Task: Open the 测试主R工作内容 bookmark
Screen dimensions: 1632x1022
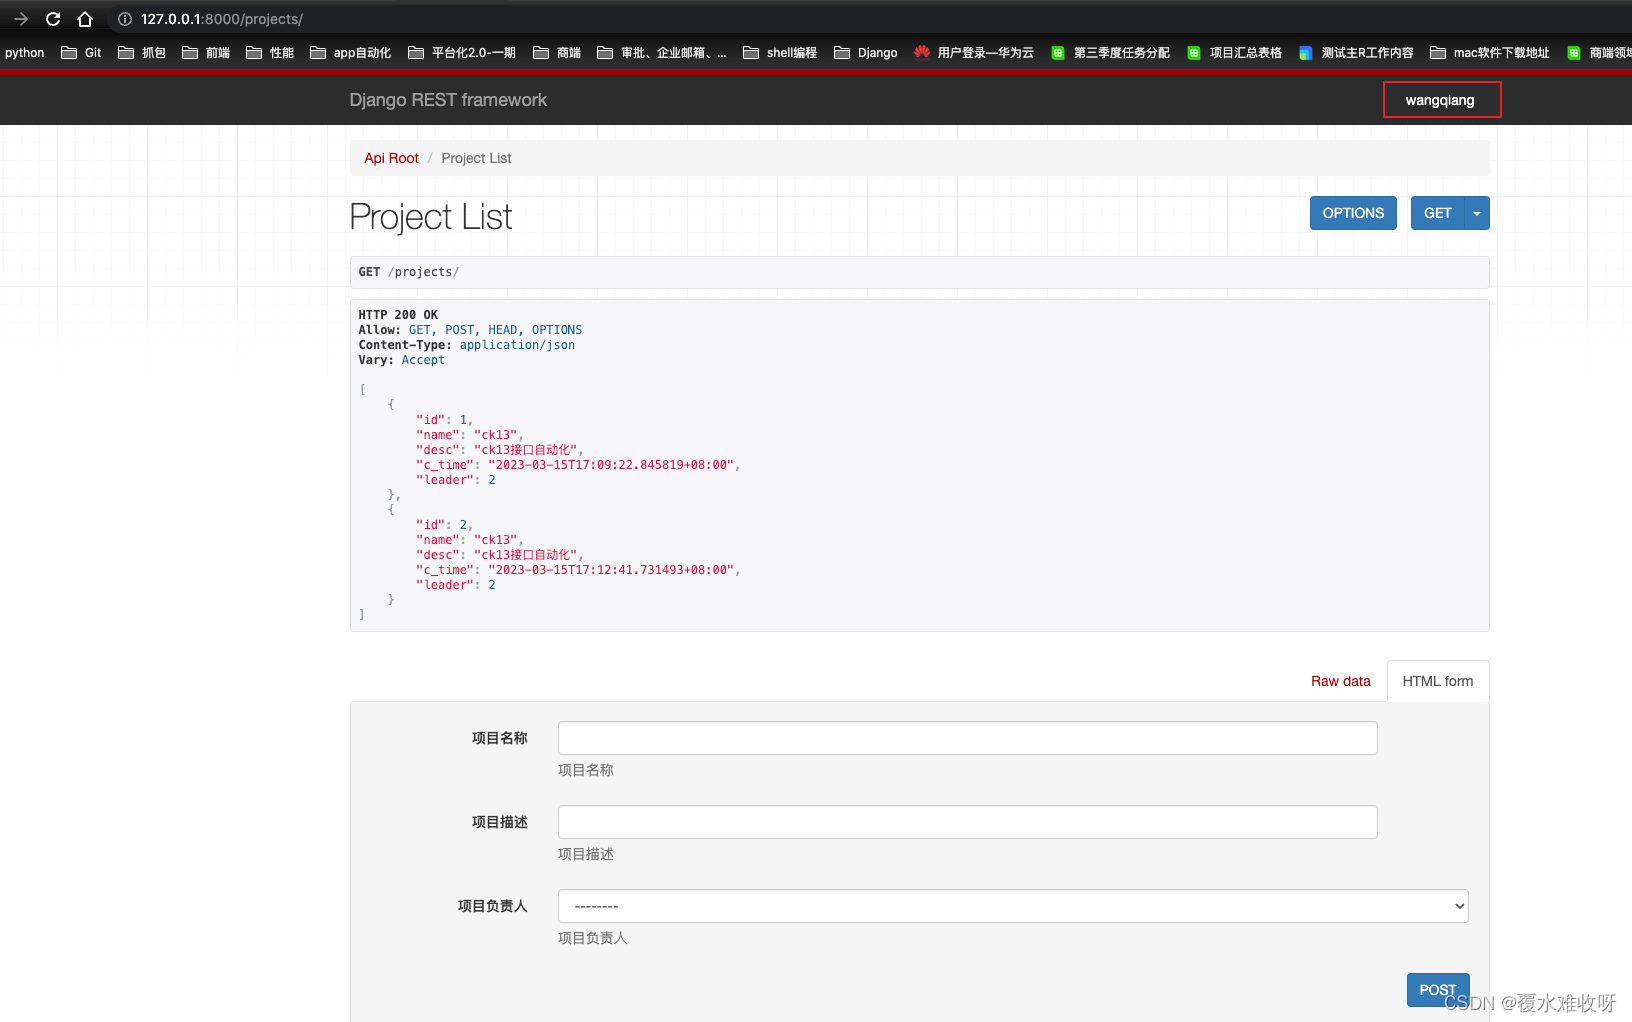Action: click(1356, 53)
